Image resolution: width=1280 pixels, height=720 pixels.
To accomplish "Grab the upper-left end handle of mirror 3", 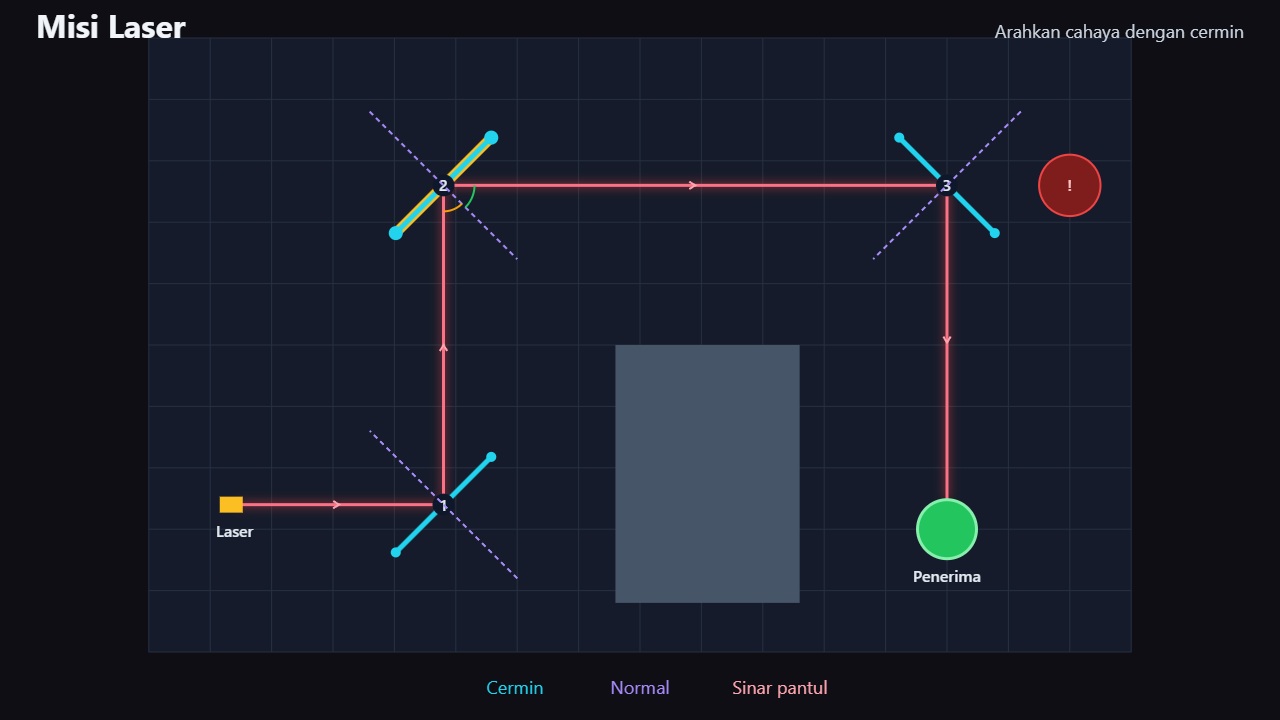I will point(899,138).
